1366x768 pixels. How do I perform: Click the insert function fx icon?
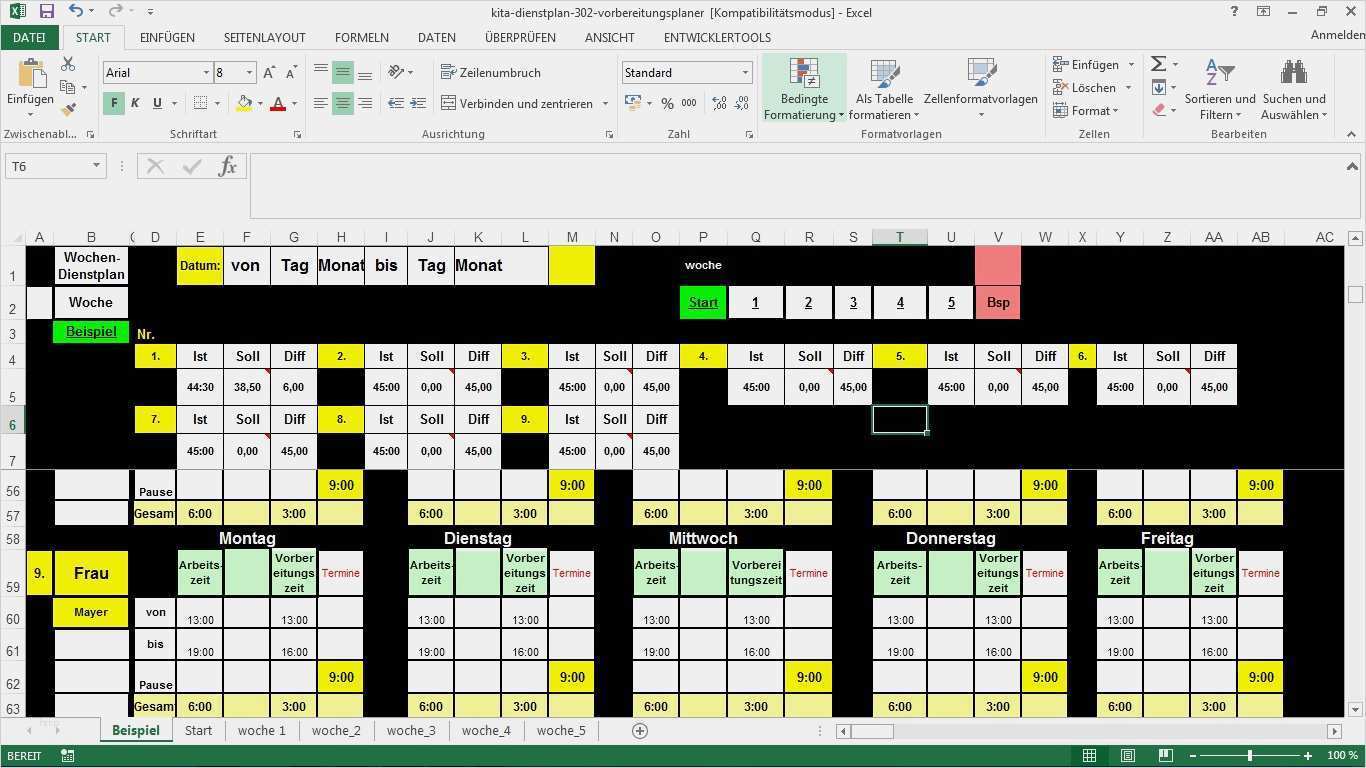coord(228,166)
